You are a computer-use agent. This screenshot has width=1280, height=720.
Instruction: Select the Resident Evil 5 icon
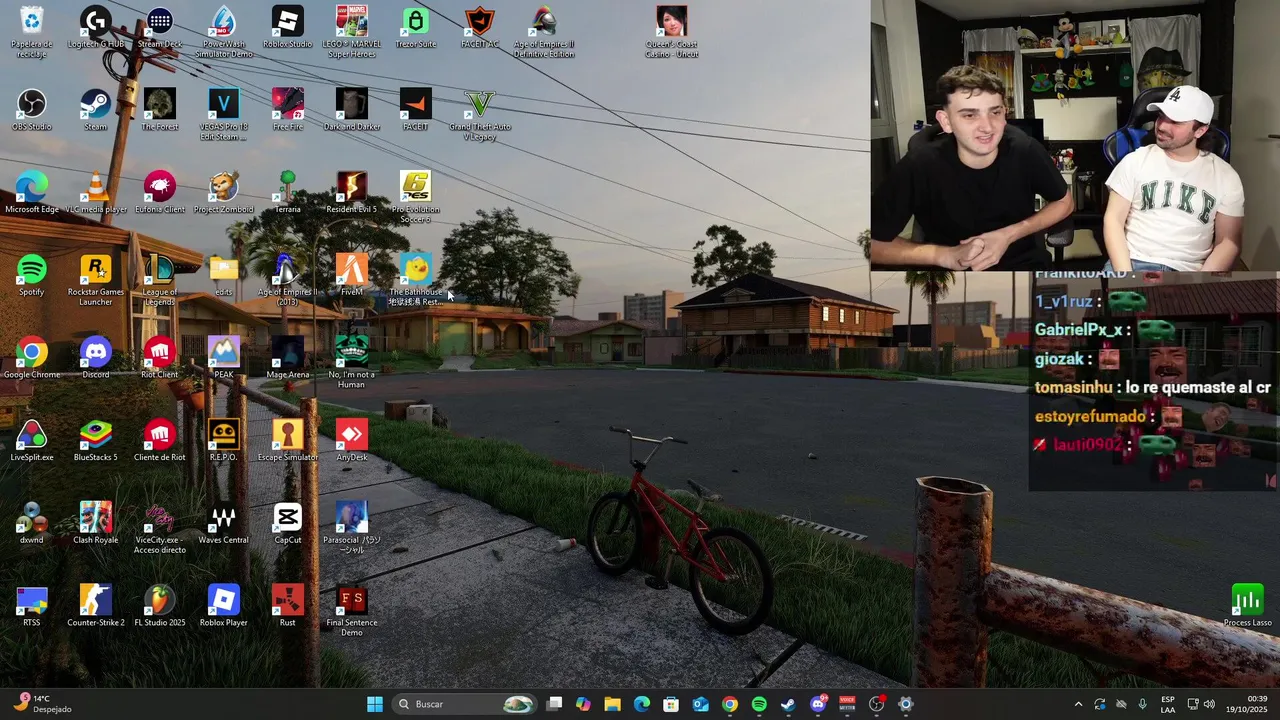(352, 192)
